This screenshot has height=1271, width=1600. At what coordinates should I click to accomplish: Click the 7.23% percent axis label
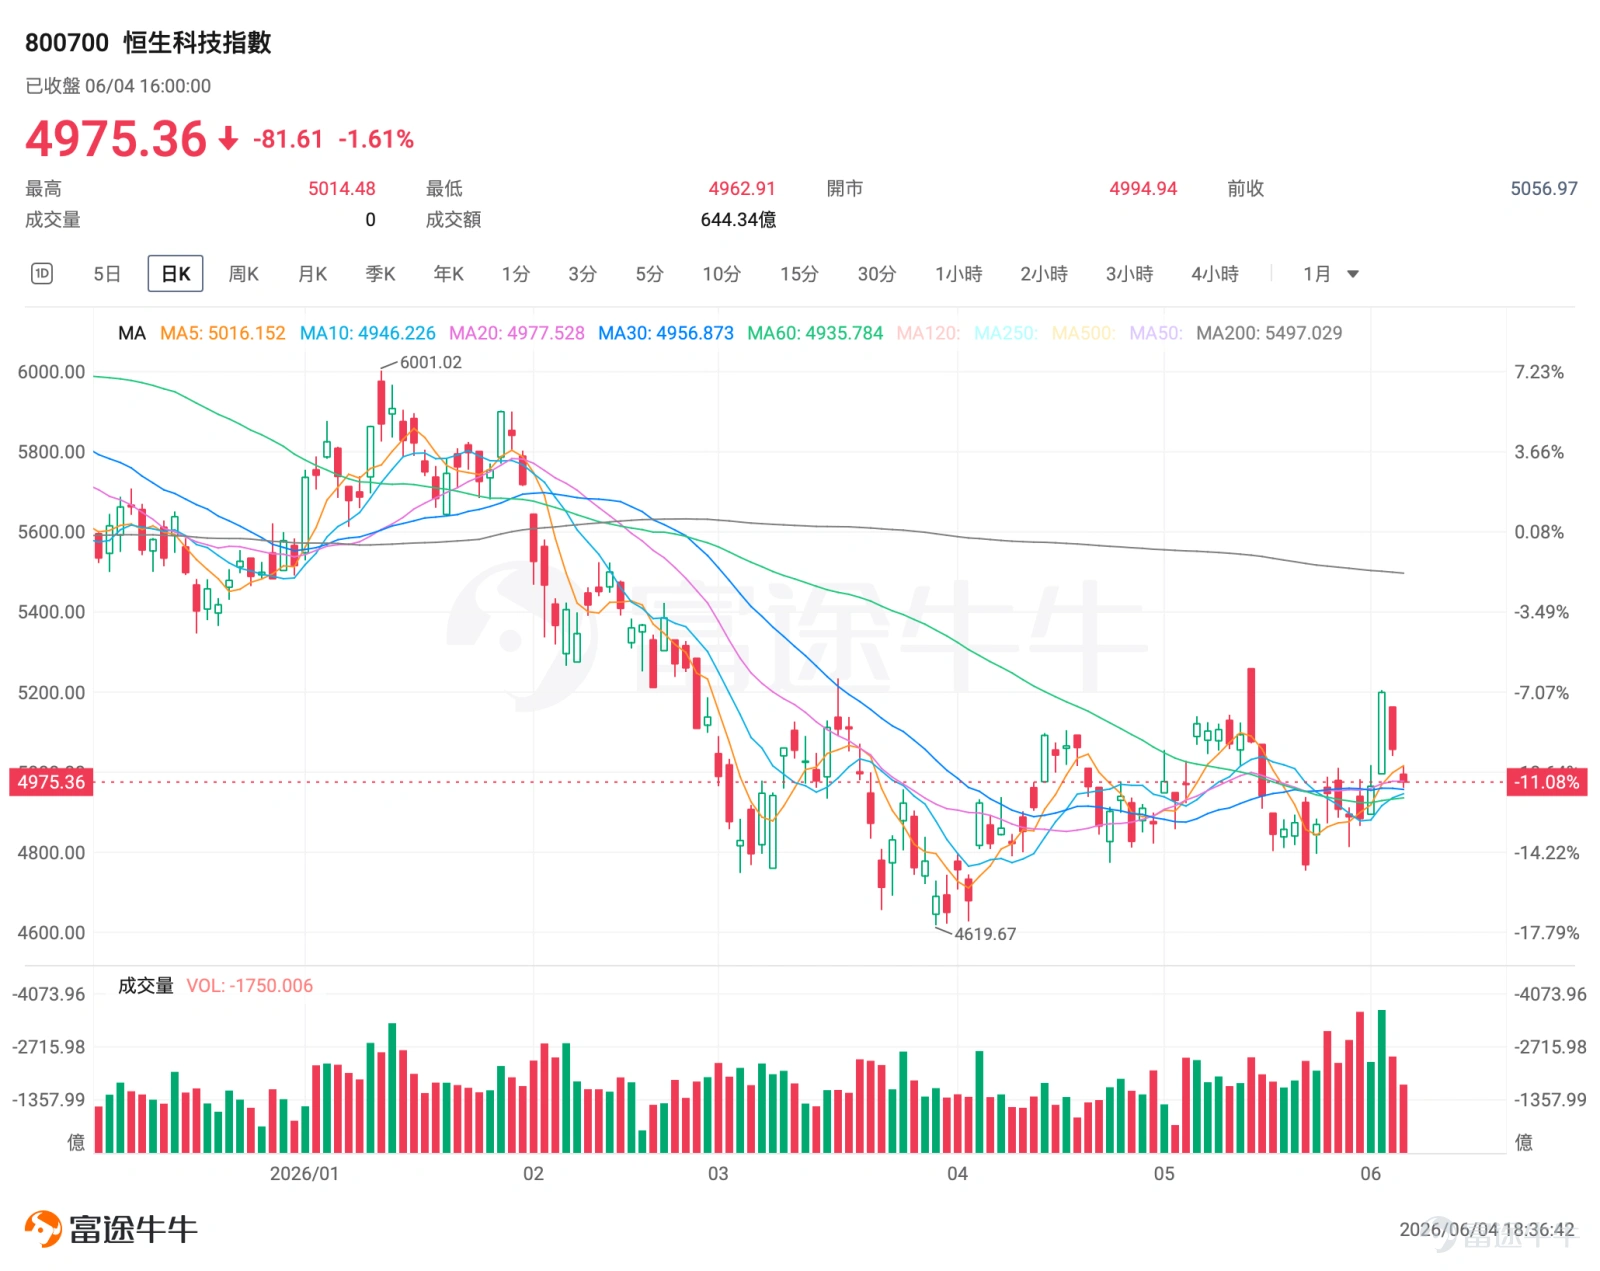pos(1539,372)
